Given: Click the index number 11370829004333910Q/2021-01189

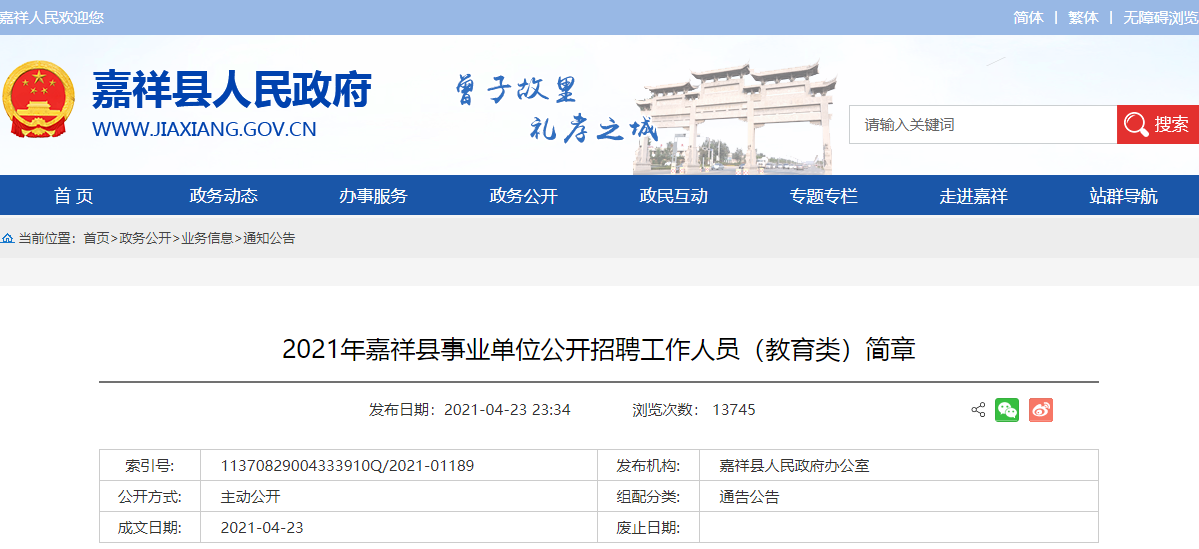Looking at the screenshot, I should 348,465.
